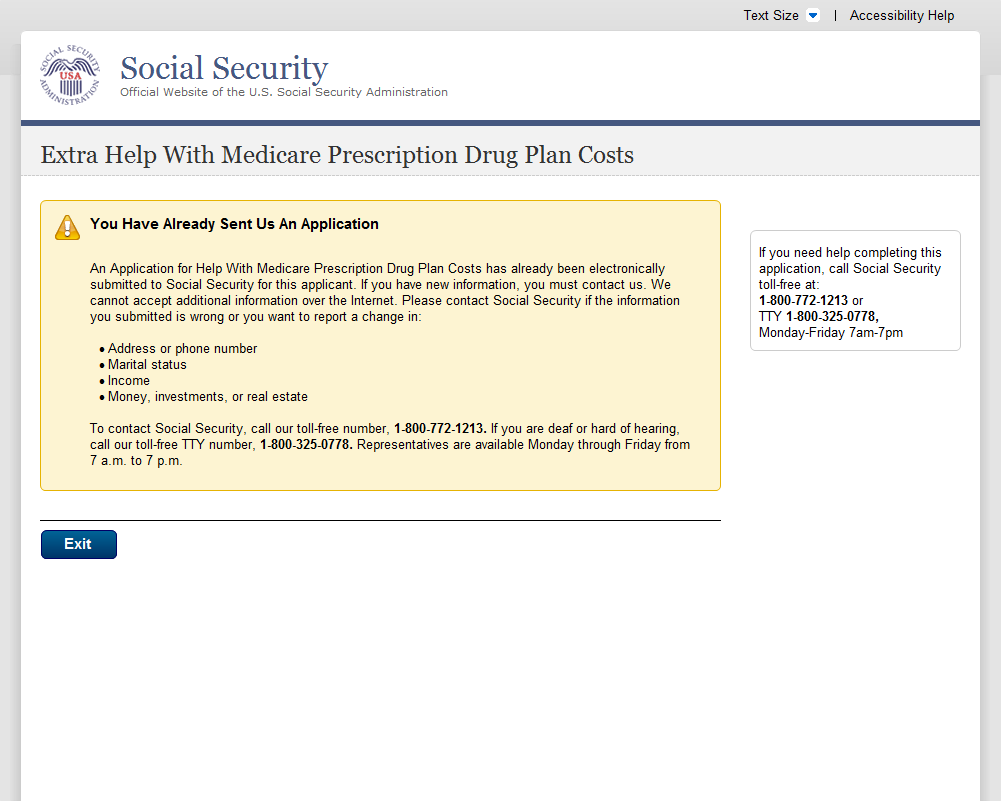Click the Address or phone number bullet

[182, 349]
